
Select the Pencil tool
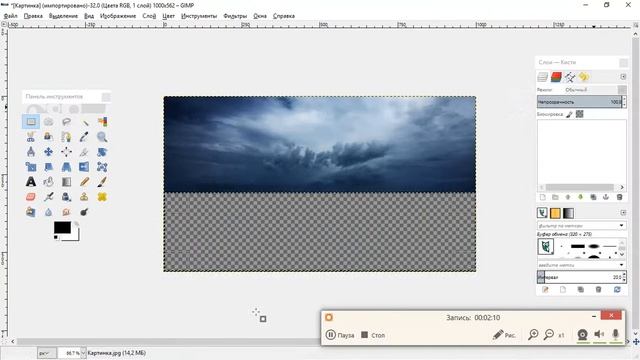pyautogui.click(x=84, y=182)
